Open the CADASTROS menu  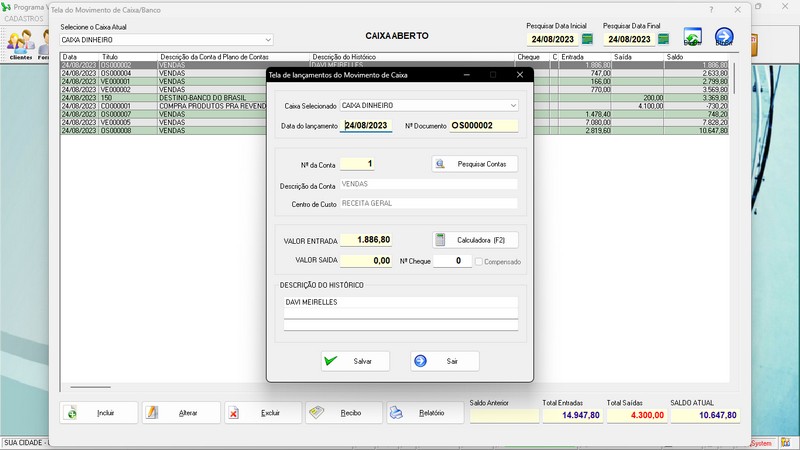24,18
